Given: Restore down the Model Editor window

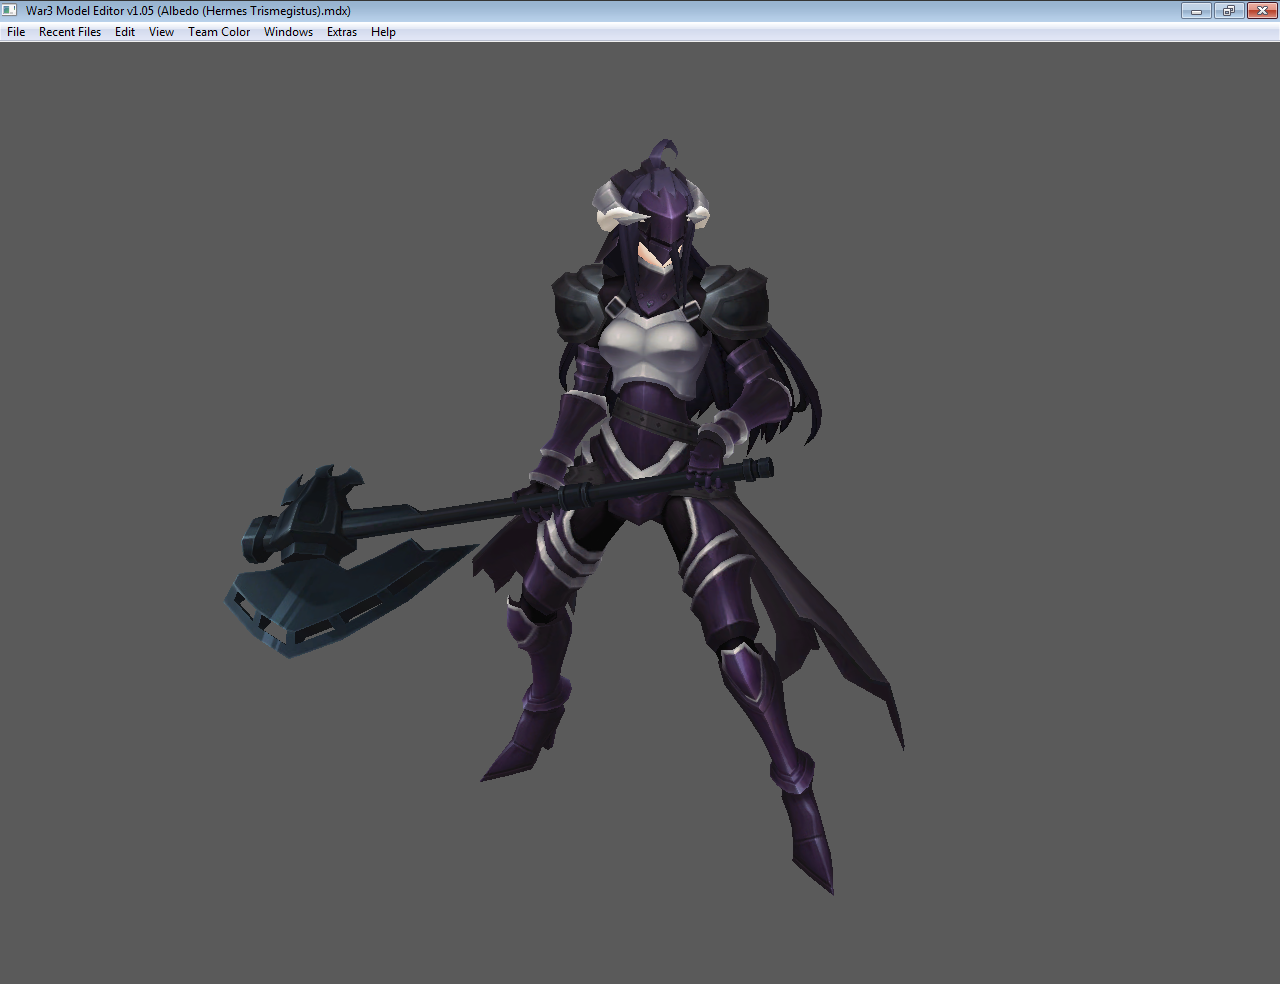Looking at the screenshot, I should [x=1228, y=11].
